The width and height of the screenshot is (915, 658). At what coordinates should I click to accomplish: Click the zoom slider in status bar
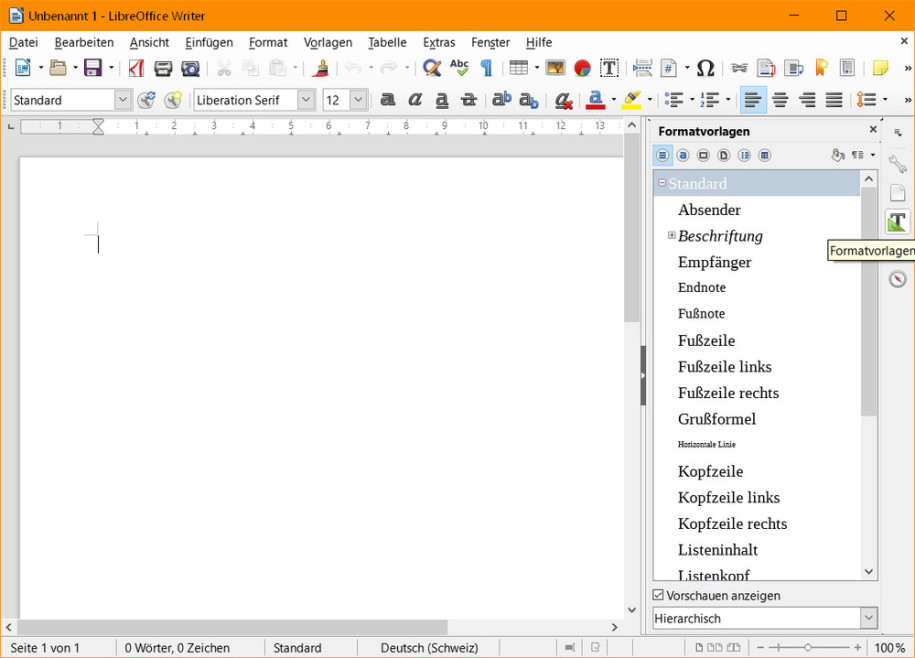(x=808, y=648)
